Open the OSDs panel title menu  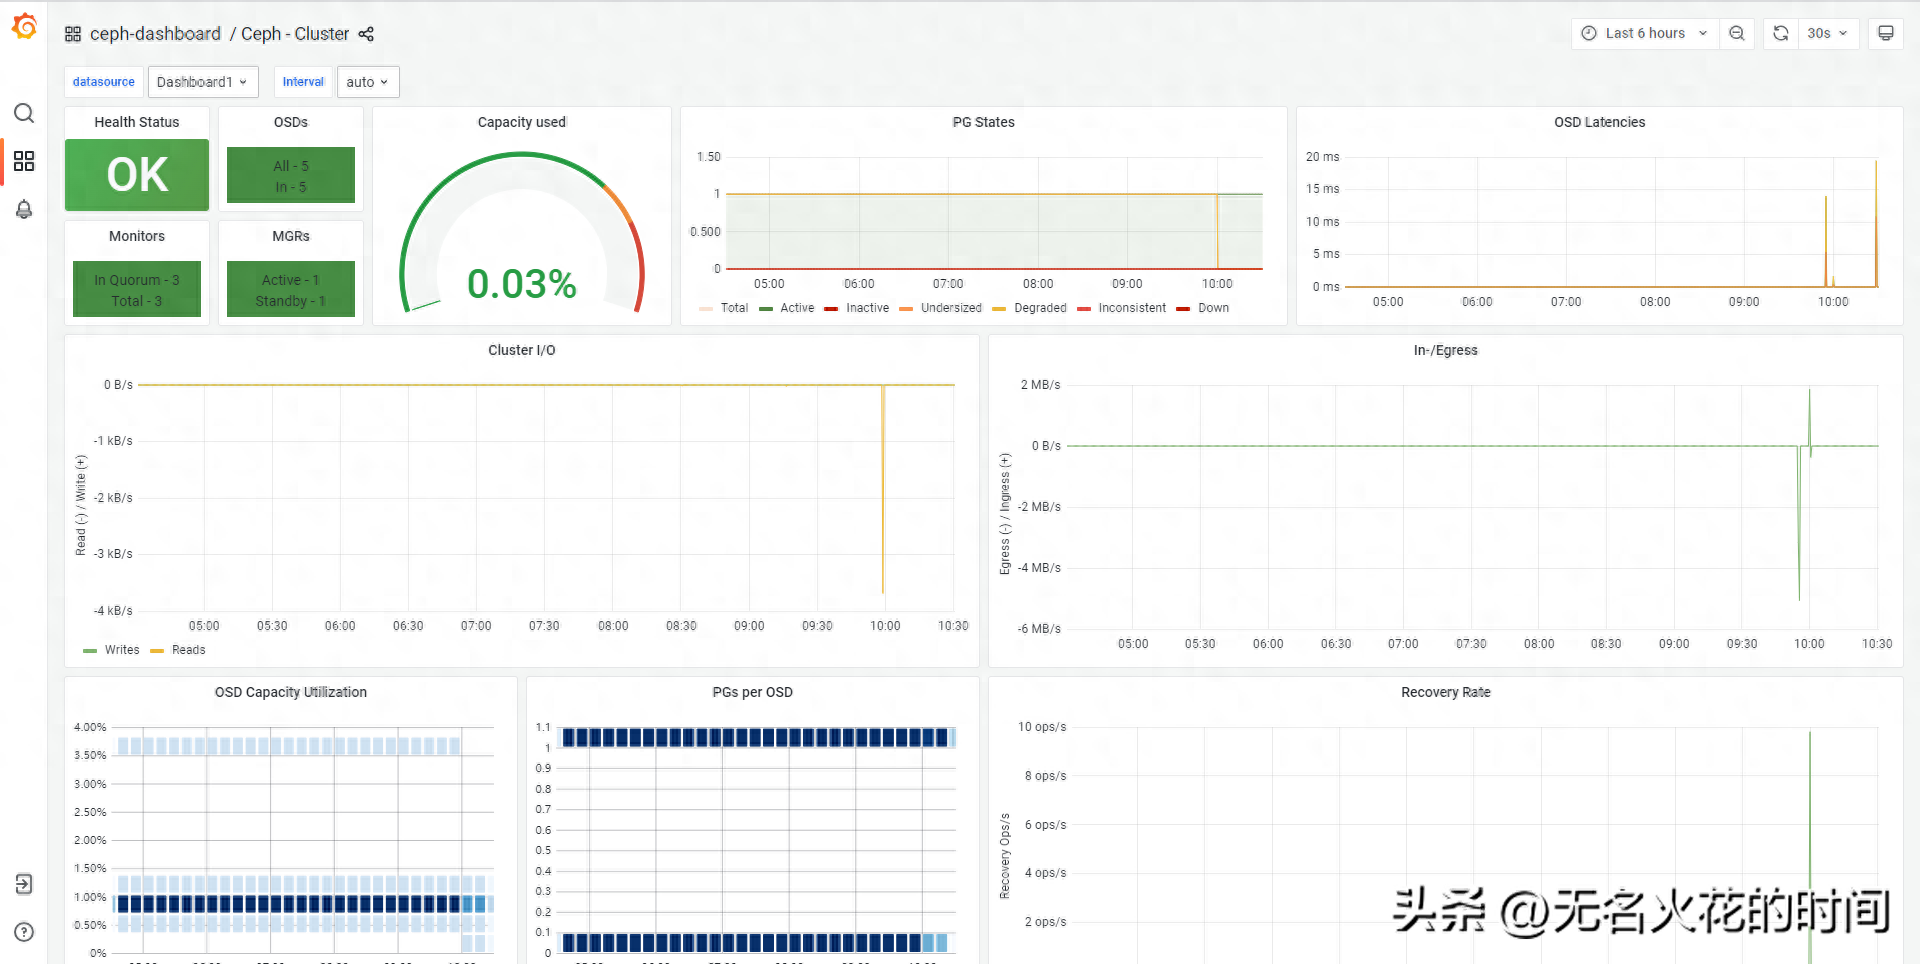291,122
